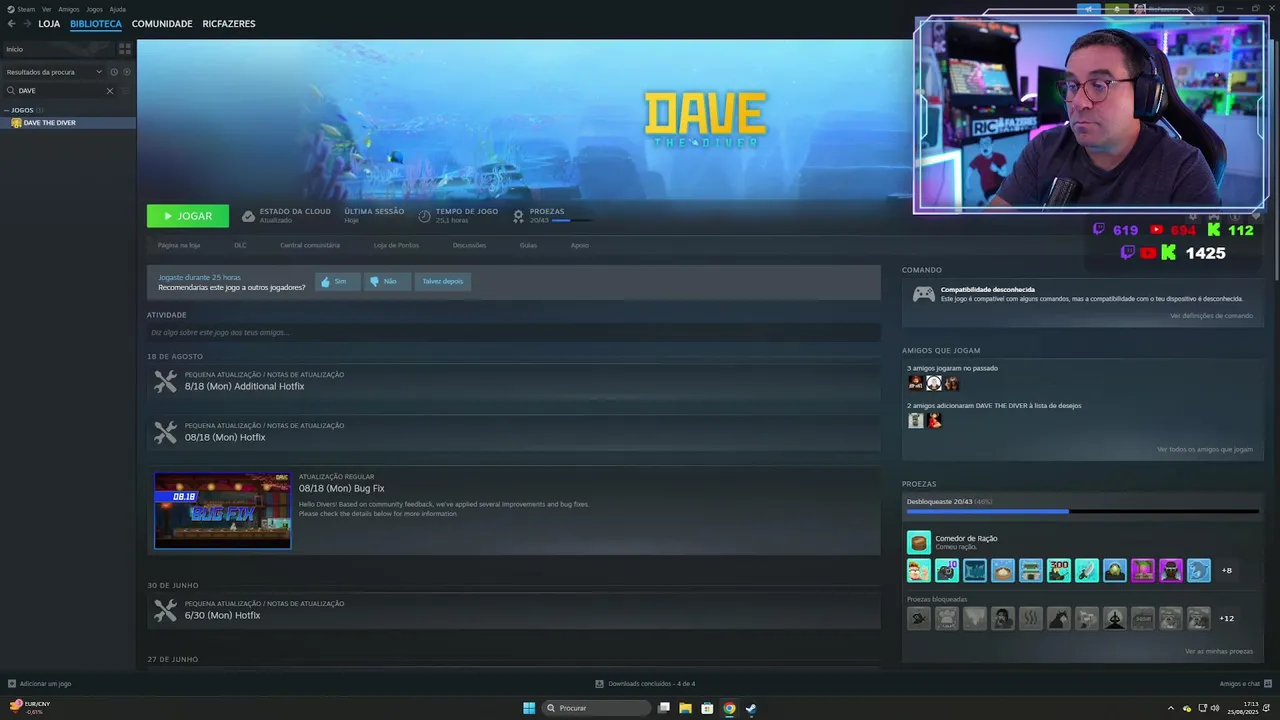Click the Não thumbs-down button

pos(386,282)
